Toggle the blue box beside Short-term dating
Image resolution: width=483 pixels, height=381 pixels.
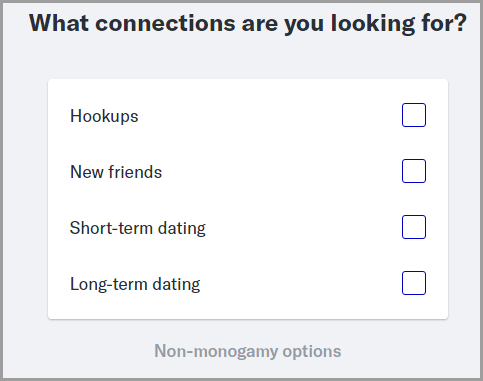[x=414, y=227]
